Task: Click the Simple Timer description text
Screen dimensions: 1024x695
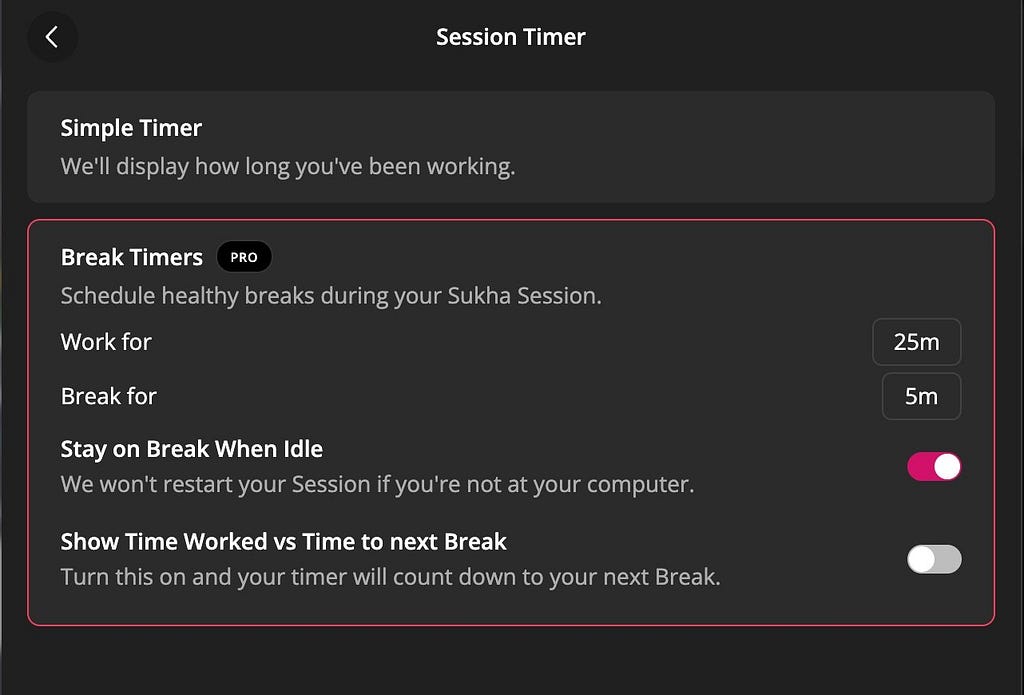Action: click(x=288, y=167)
